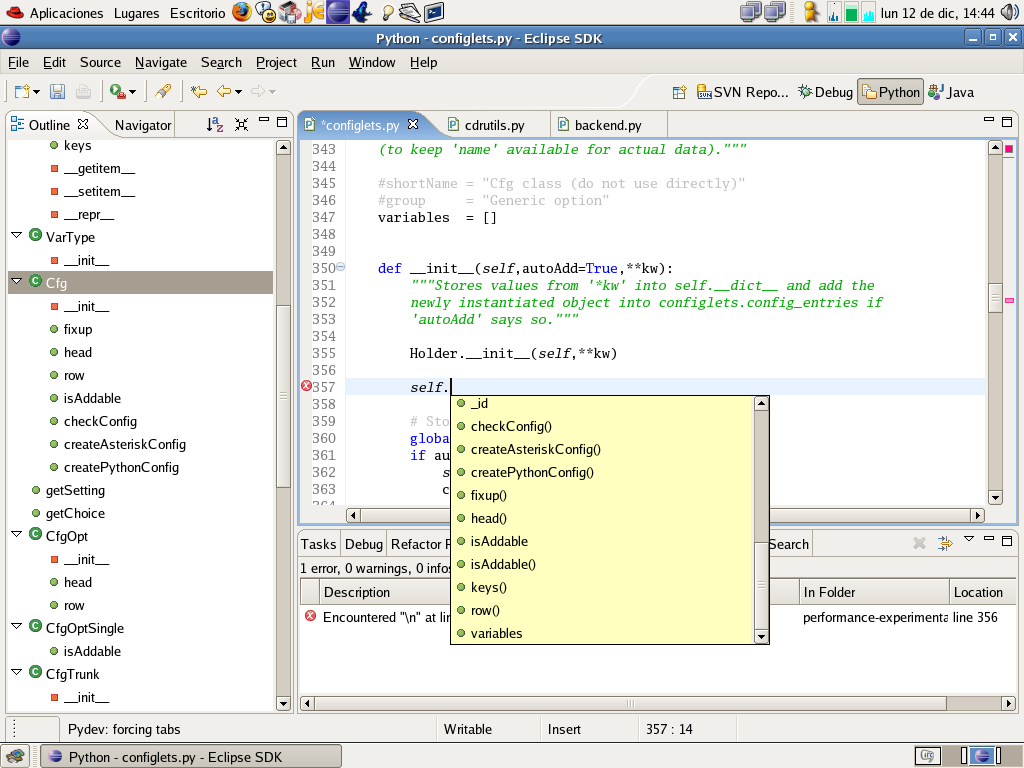Screen dimensions: 1024x768
Task: Click the Save disk icon
Action: tap(57, 91)
